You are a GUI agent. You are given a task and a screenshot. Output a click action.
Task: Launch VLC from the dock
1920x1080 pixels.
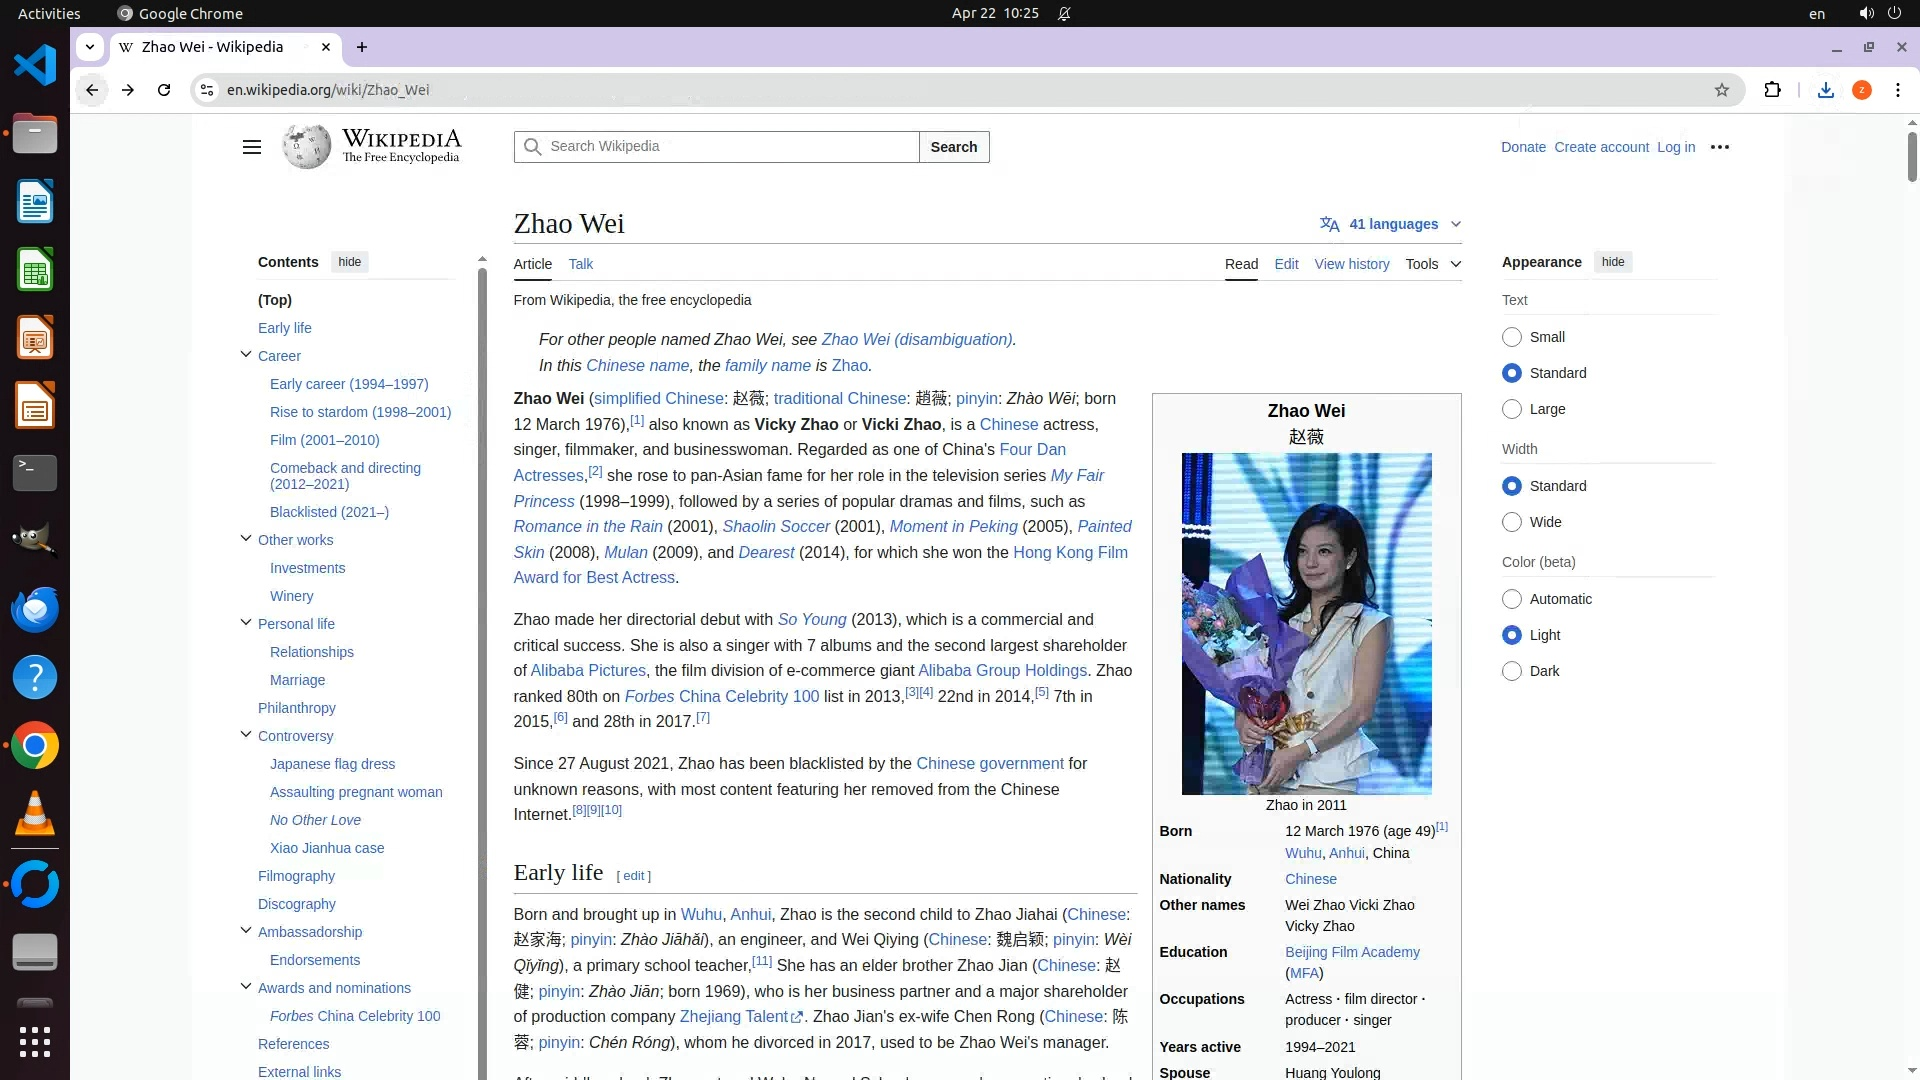click(35, 813)
